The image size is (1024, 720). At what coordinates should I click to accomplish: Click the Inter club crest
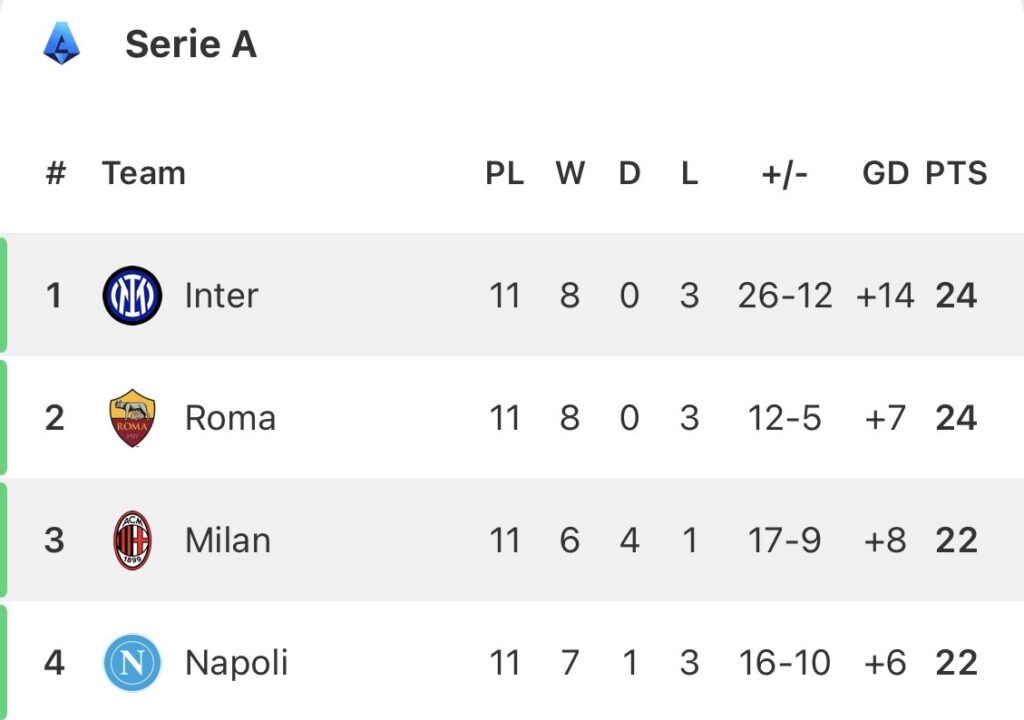[x=132, y=296]
